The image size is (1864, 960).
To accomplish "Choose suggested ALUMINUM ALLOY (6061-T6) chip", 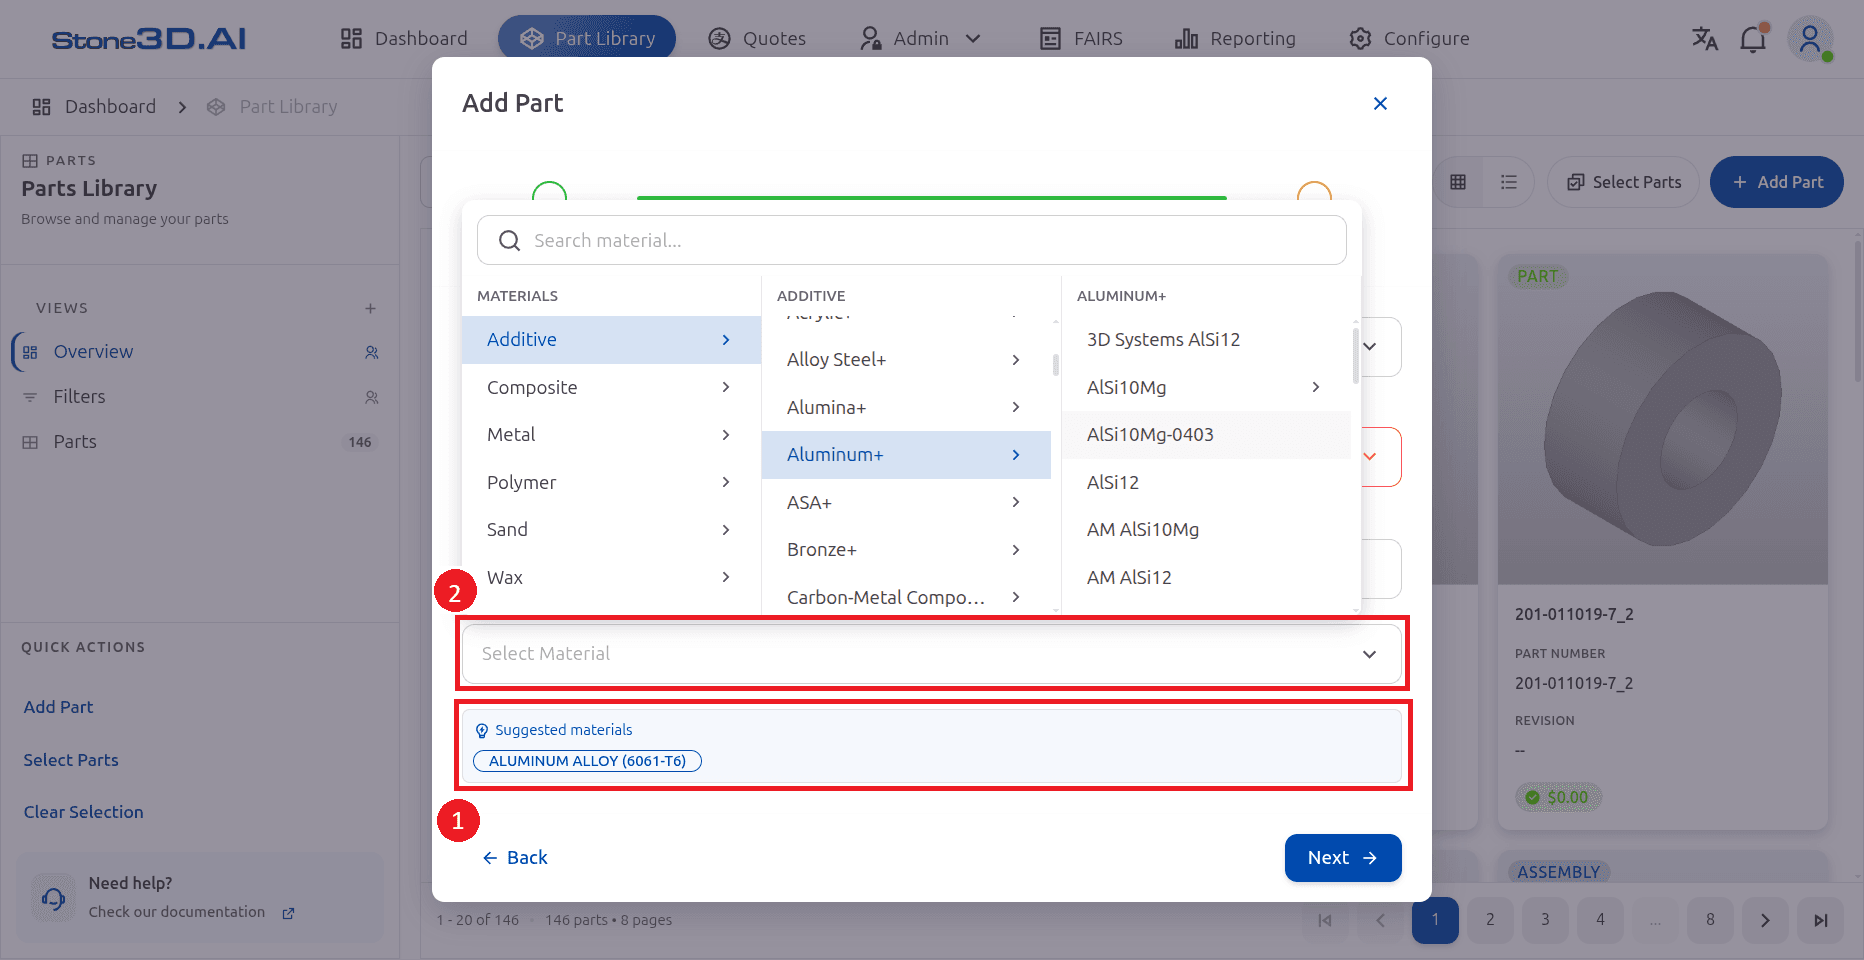I will coord(587,761).
